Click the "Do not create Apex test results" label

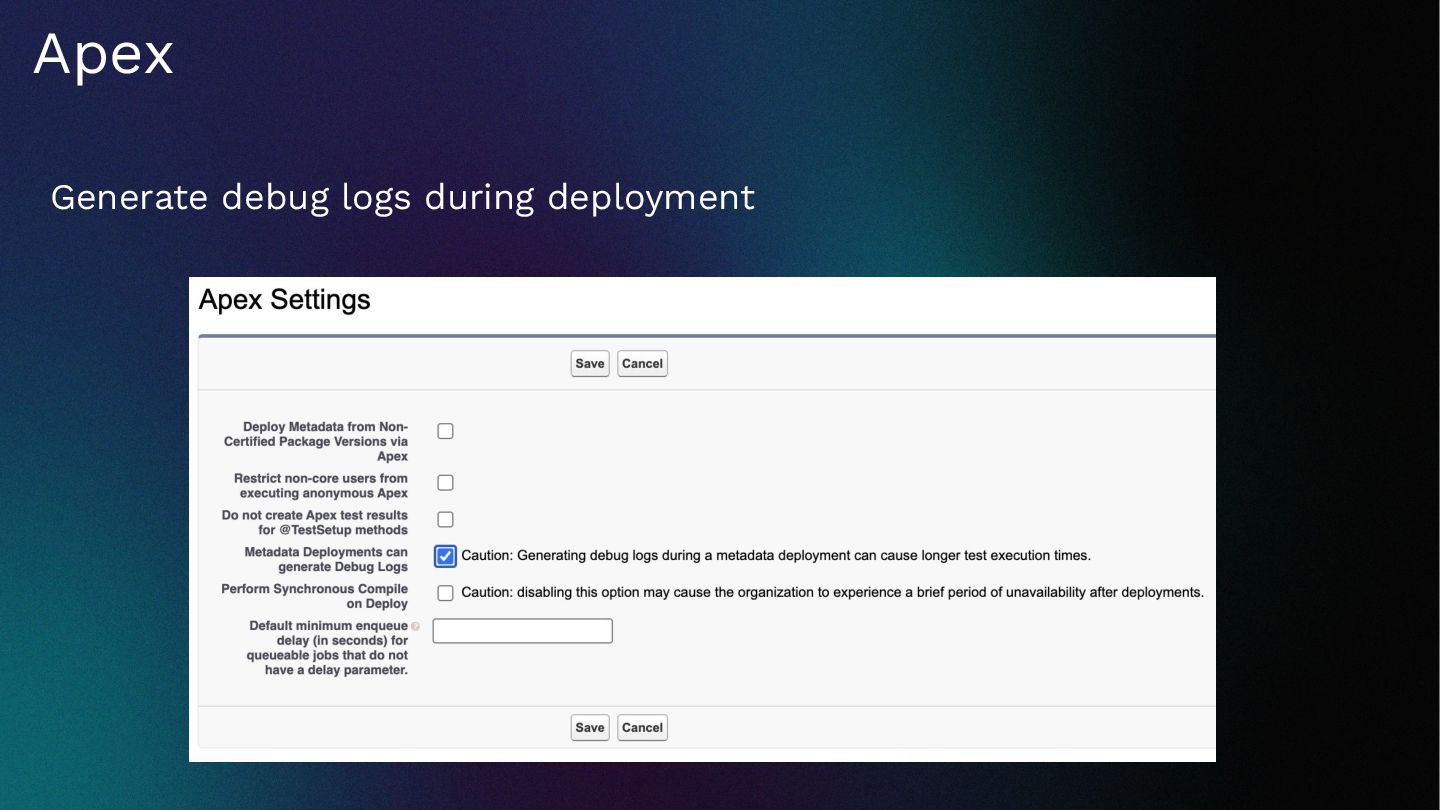315,522
